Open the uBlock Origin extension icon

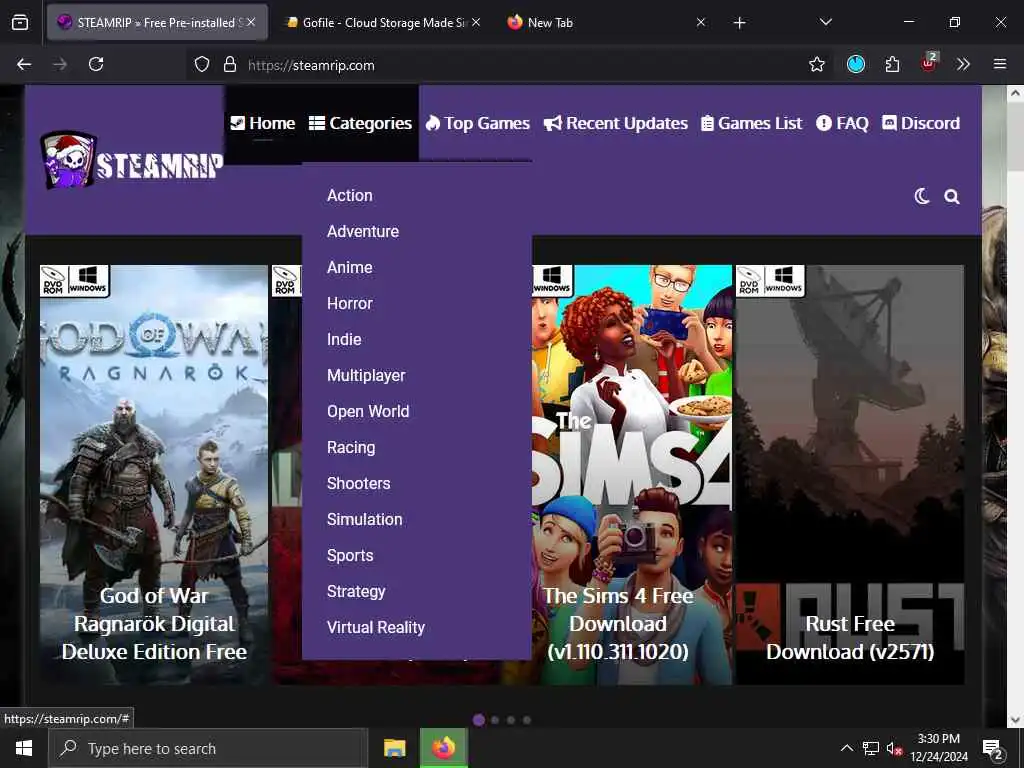tap(929, 63)
